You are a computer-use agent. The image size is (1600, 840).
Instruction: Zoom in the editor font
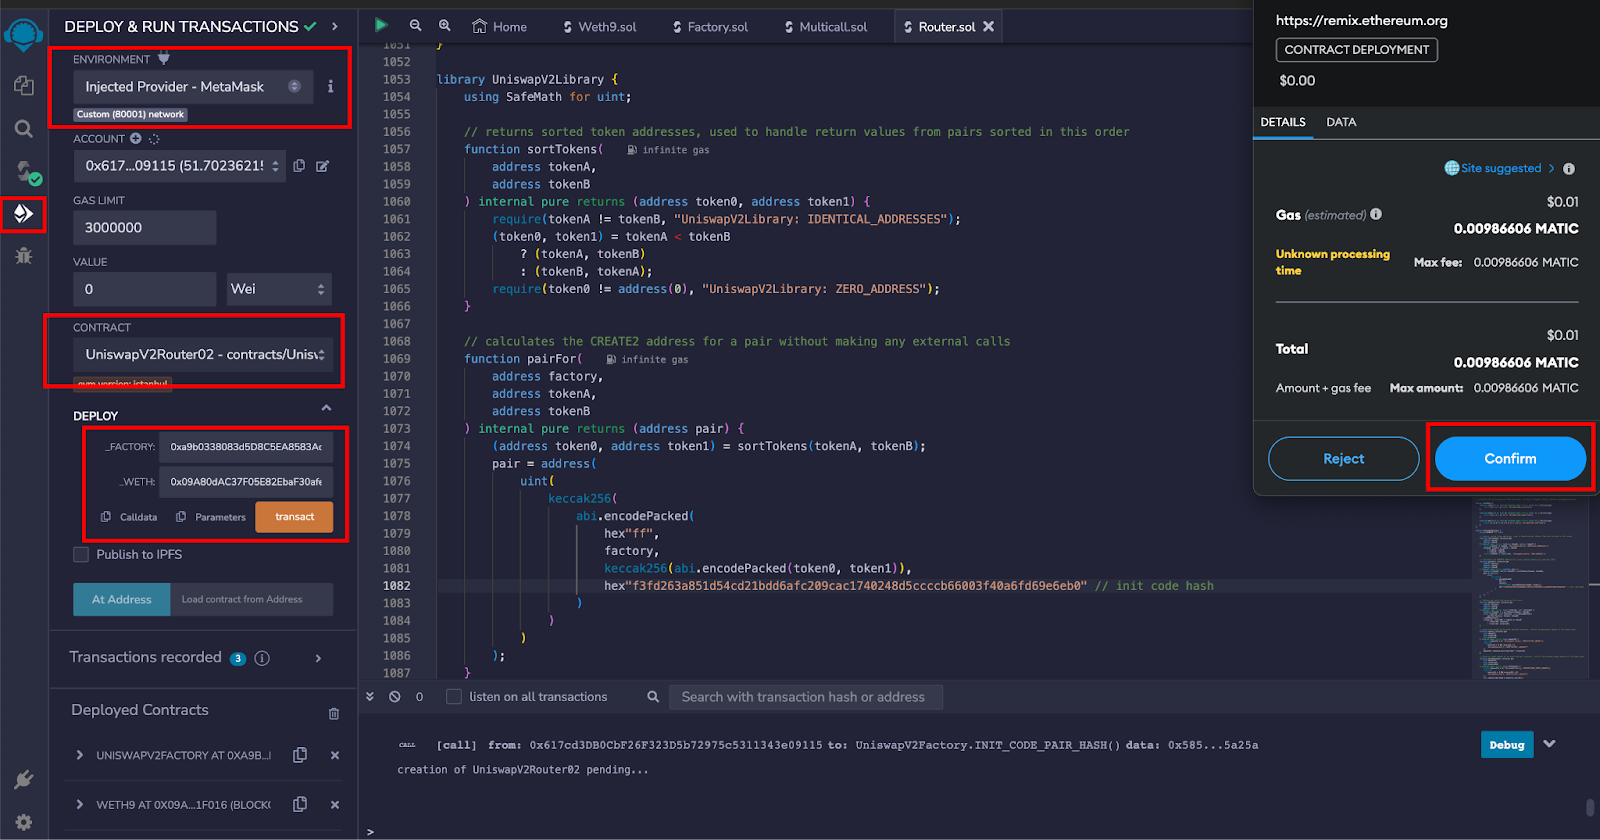pos(445,26)
